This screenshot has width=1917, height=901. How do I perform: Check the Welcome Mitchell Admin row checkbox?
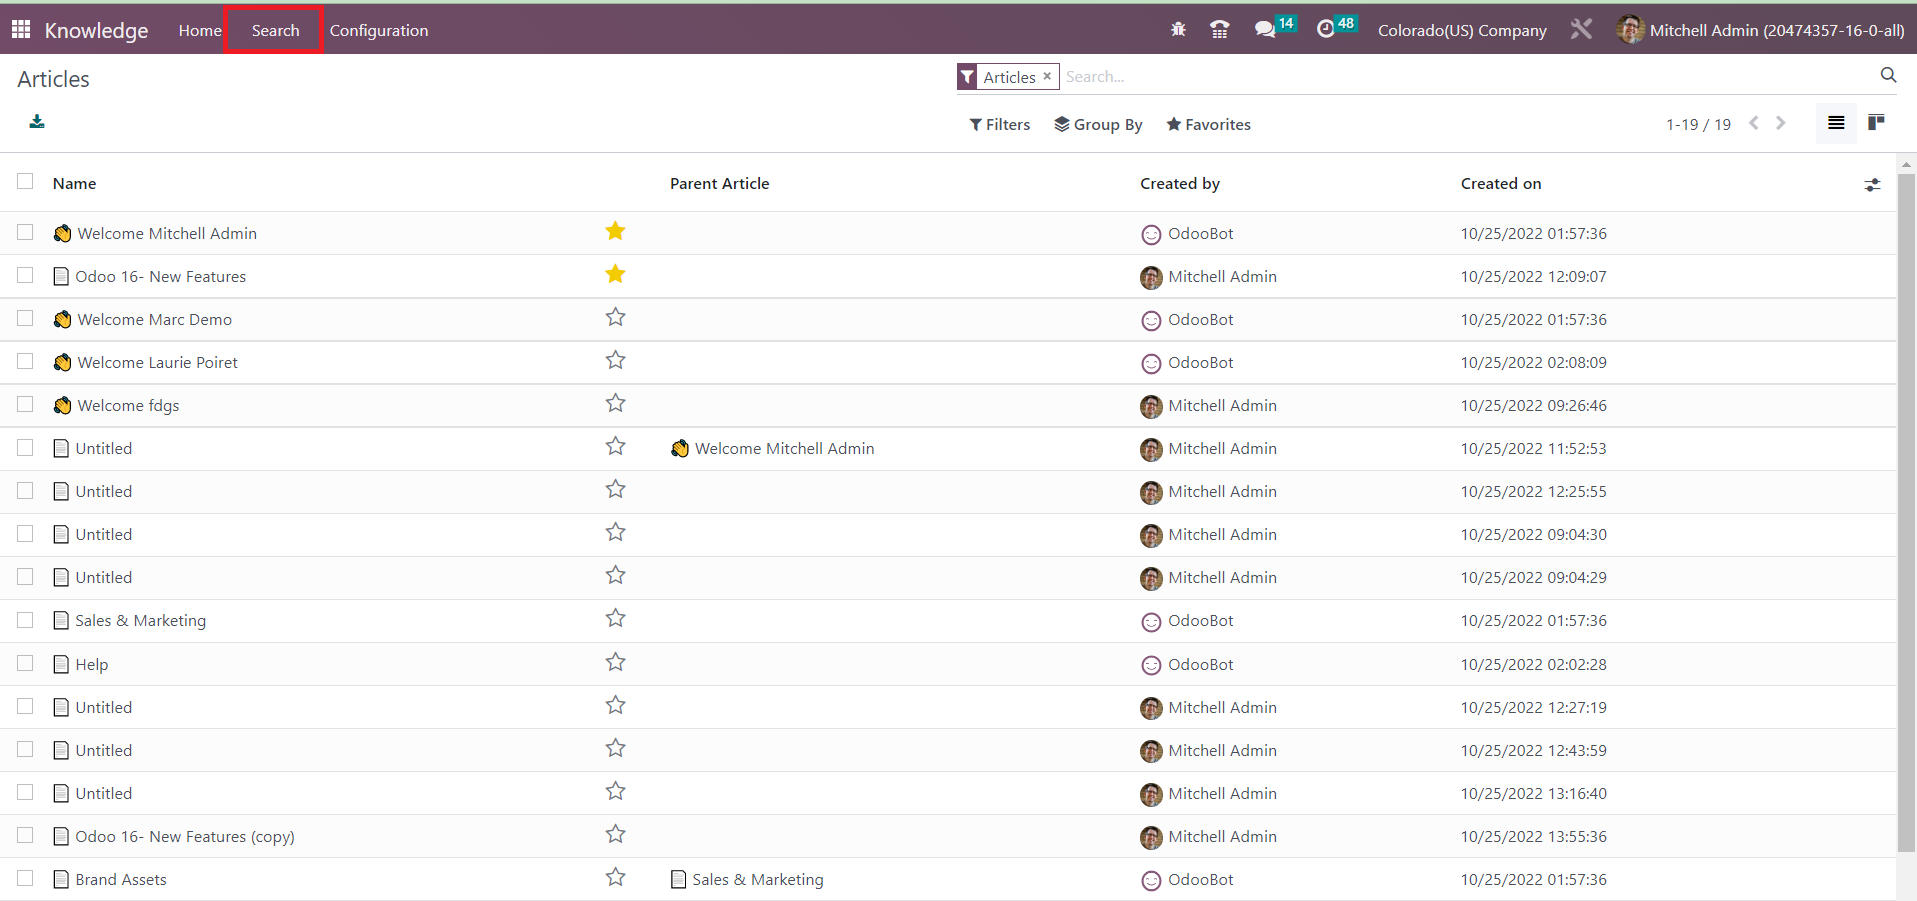25,232
